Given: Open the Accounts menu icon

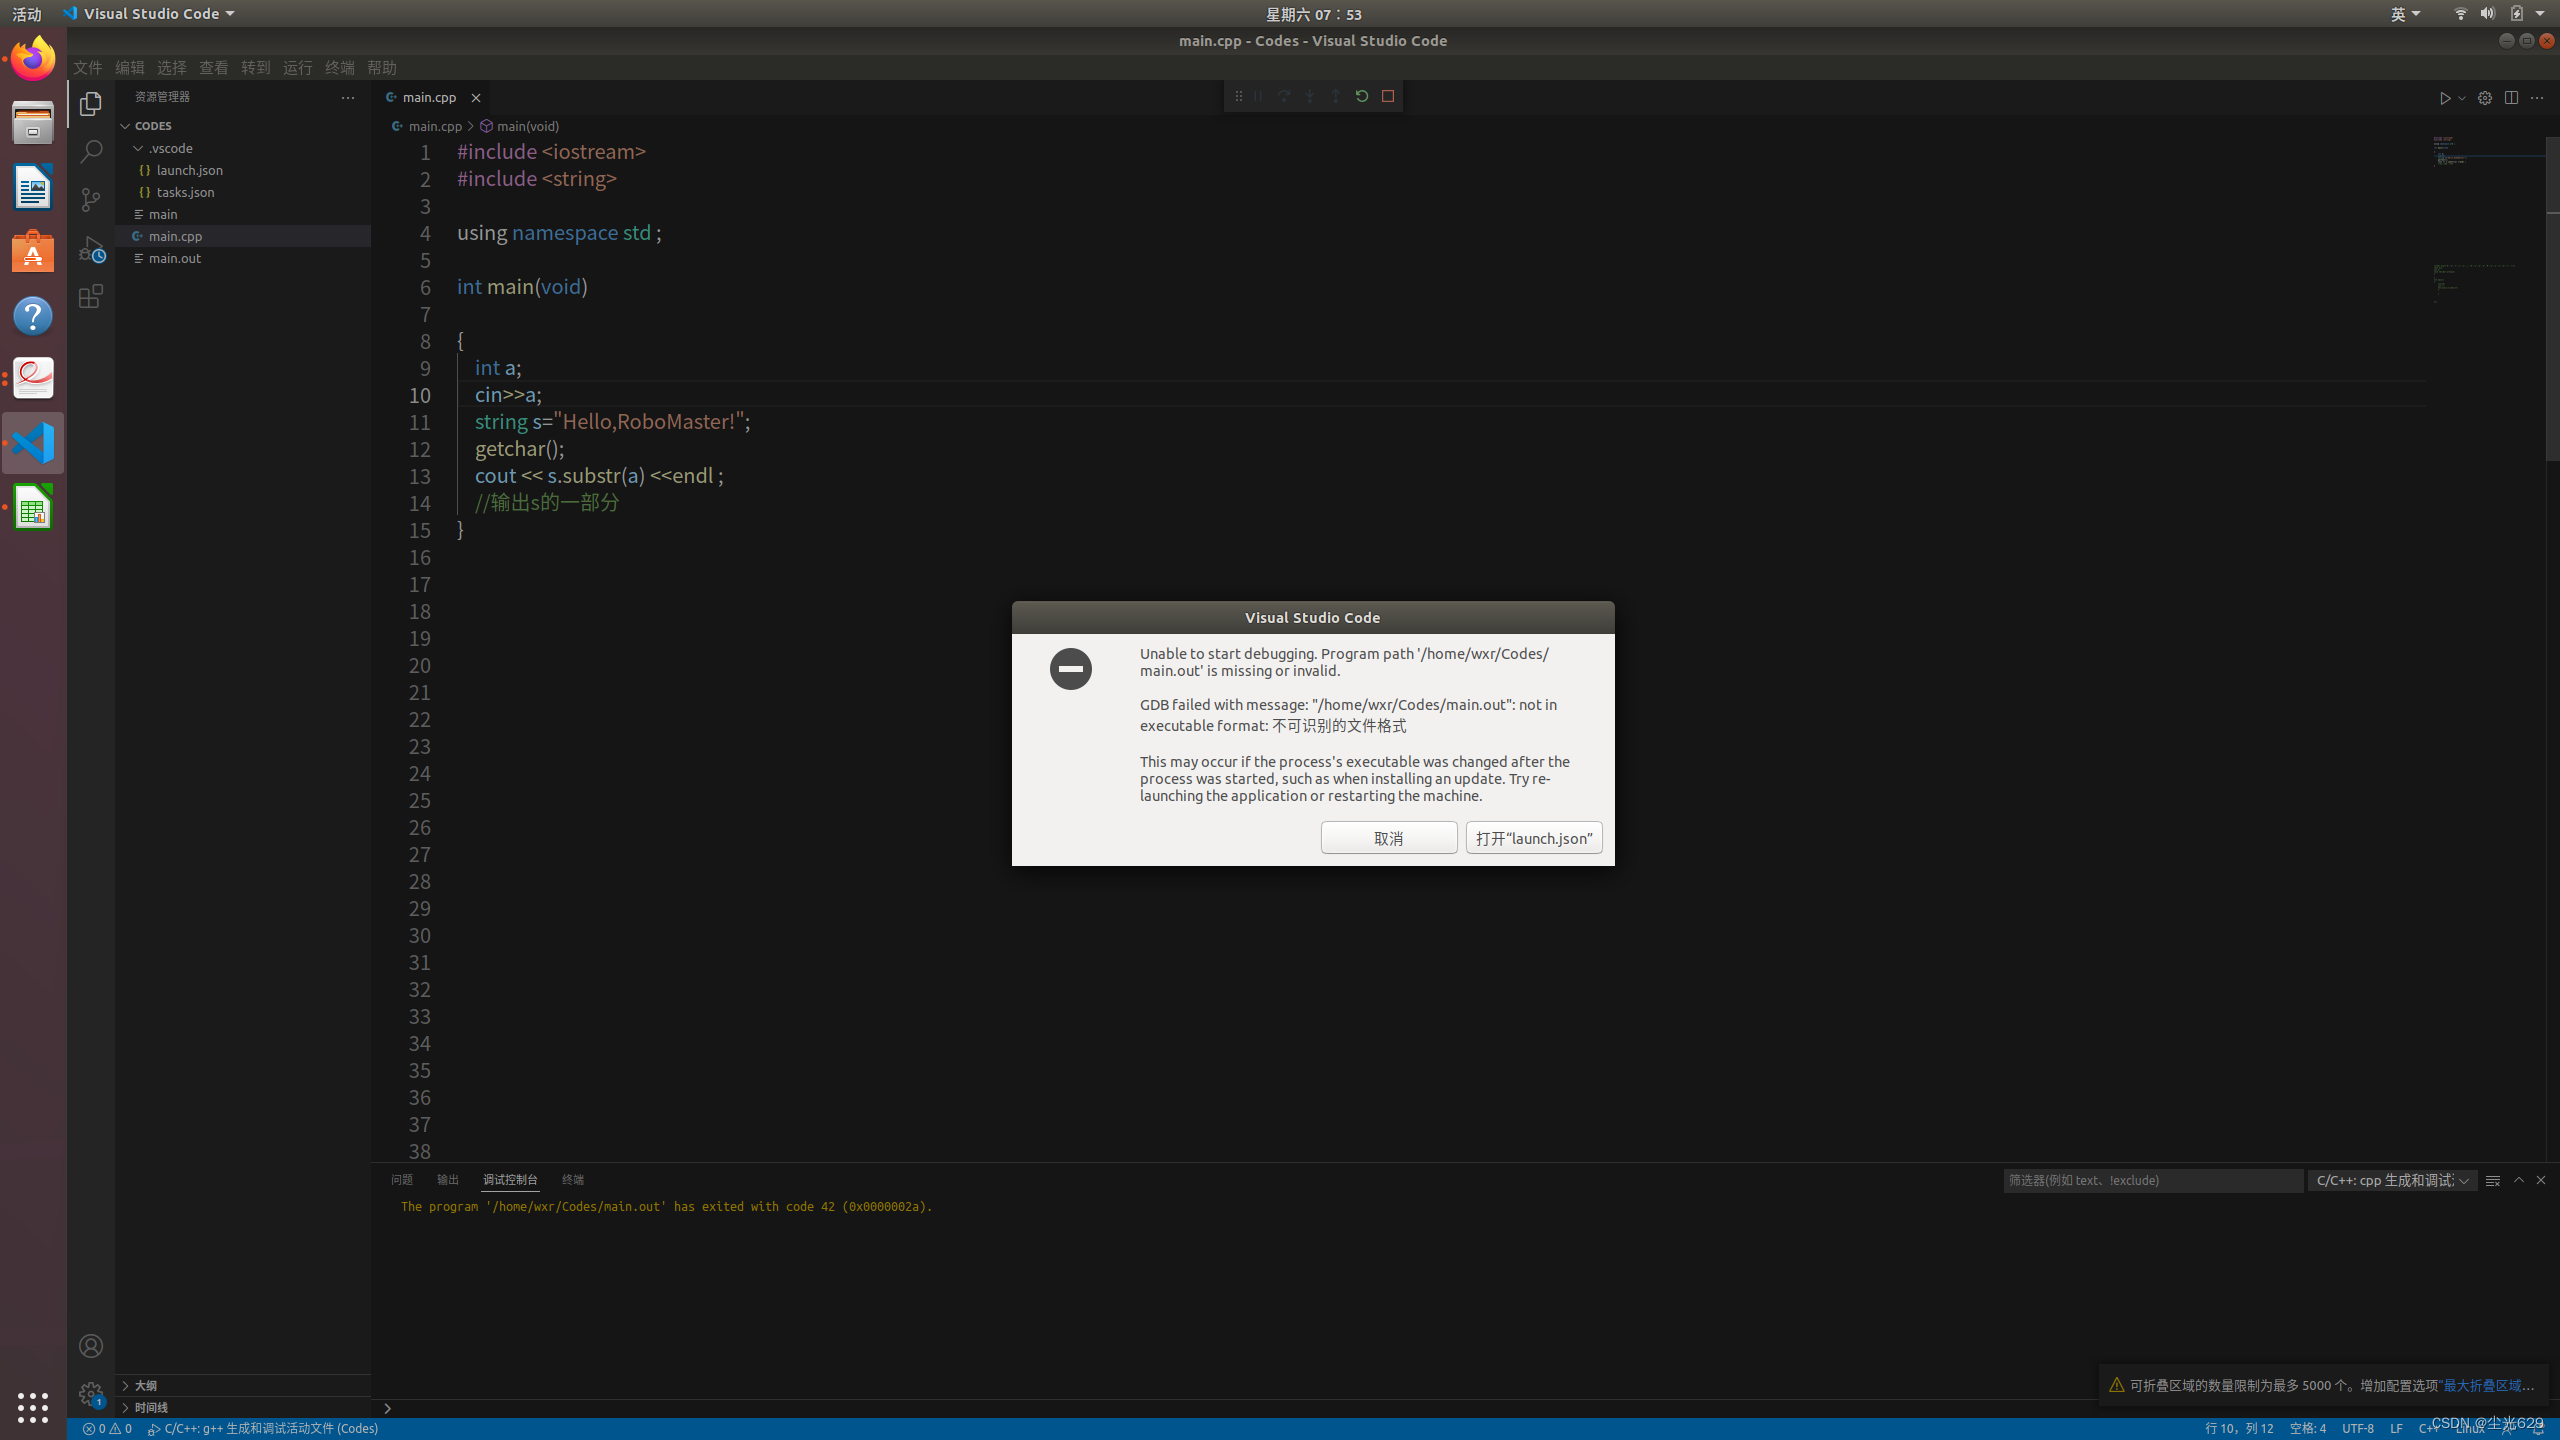Looking at the screenshot, I should pyautogui.click(x=91, y=1346).
